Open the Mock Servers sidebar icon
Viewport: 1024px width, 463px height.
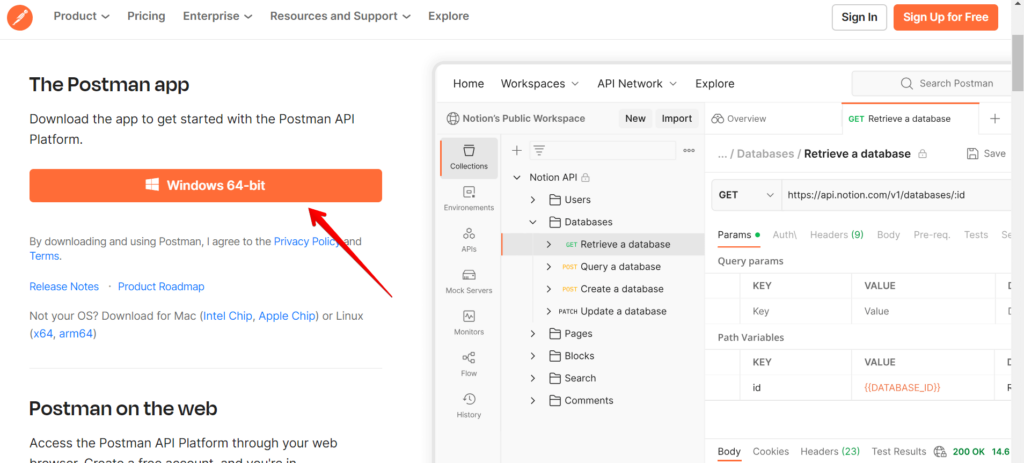tap(468, 281)
